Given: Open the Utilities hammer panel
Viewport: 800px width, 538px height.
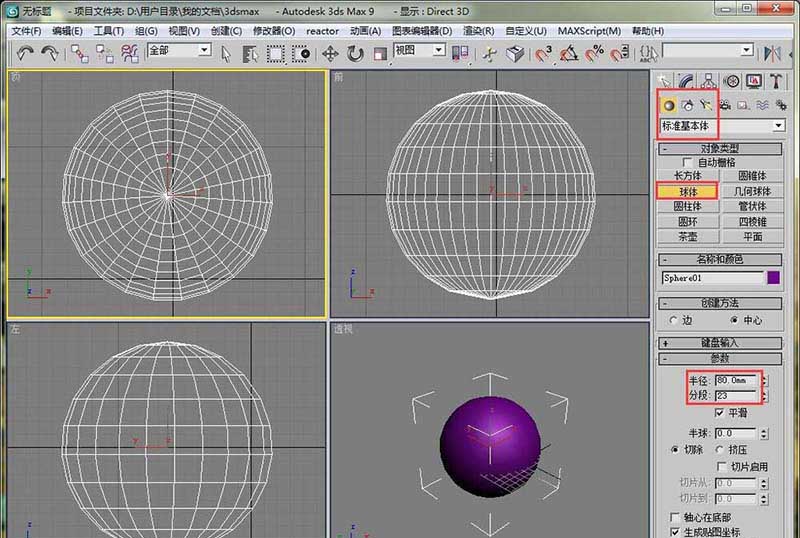Looking at the screenshot, I should pyautogui.click(x=775, y=81).
